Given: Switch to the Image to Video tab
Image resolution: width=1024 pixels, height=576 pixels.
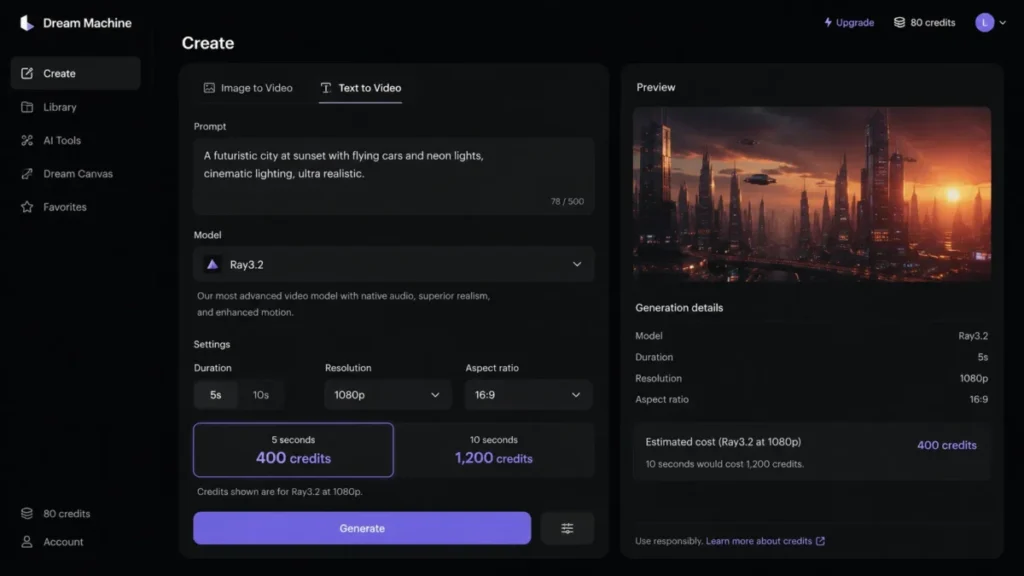Looking at the screenshot, I should (248, 88).
